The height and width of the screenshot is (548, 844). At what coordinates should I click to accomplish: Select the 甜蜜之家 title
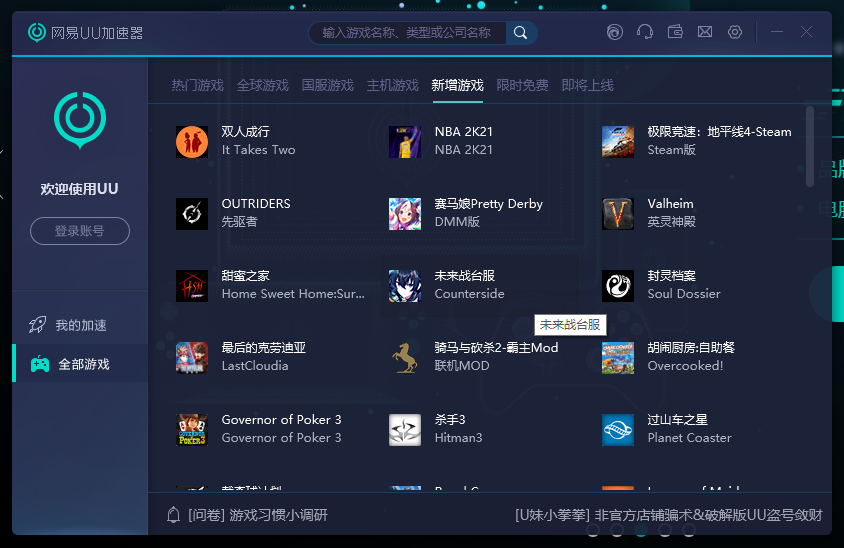(245, 276)
